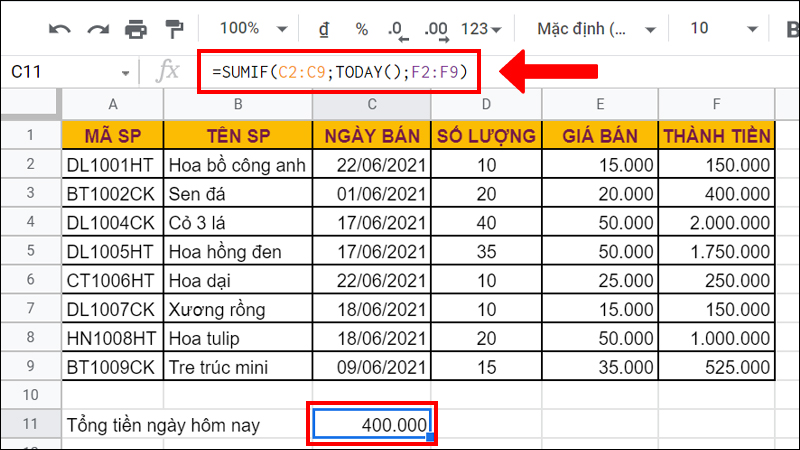Select row 11 header
800x450 pixels.
(x=30, y=425)
